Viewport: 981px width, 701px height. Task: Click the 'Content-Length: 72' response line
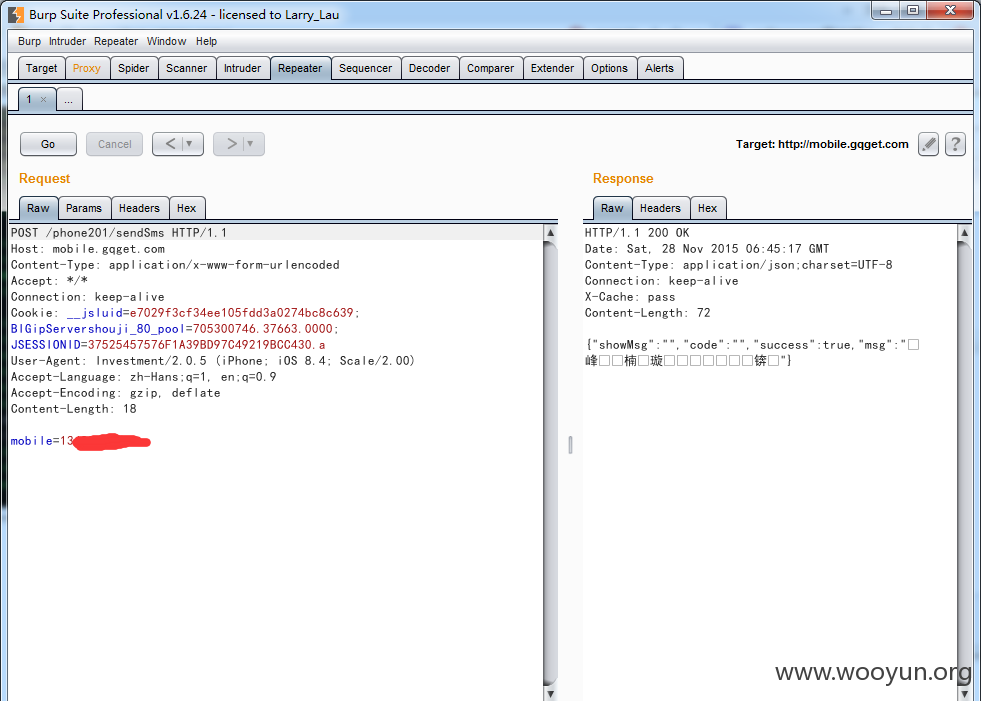pyautogui.click(x=648, y=313)
